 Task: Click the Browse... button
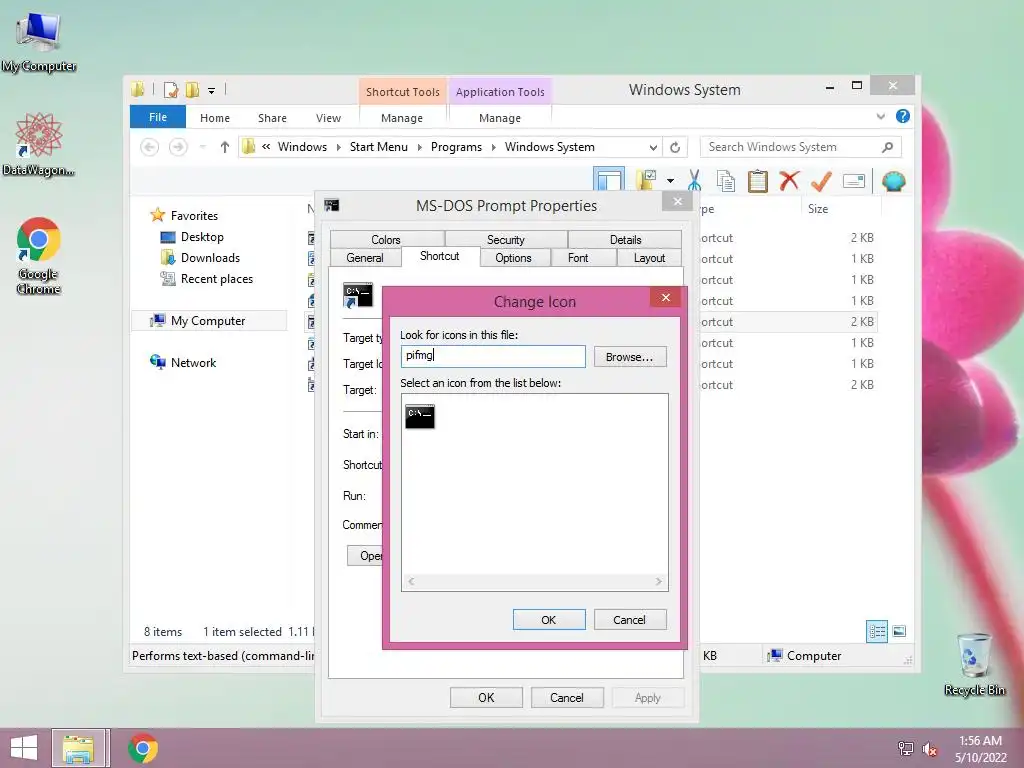(x=630, y=357)
